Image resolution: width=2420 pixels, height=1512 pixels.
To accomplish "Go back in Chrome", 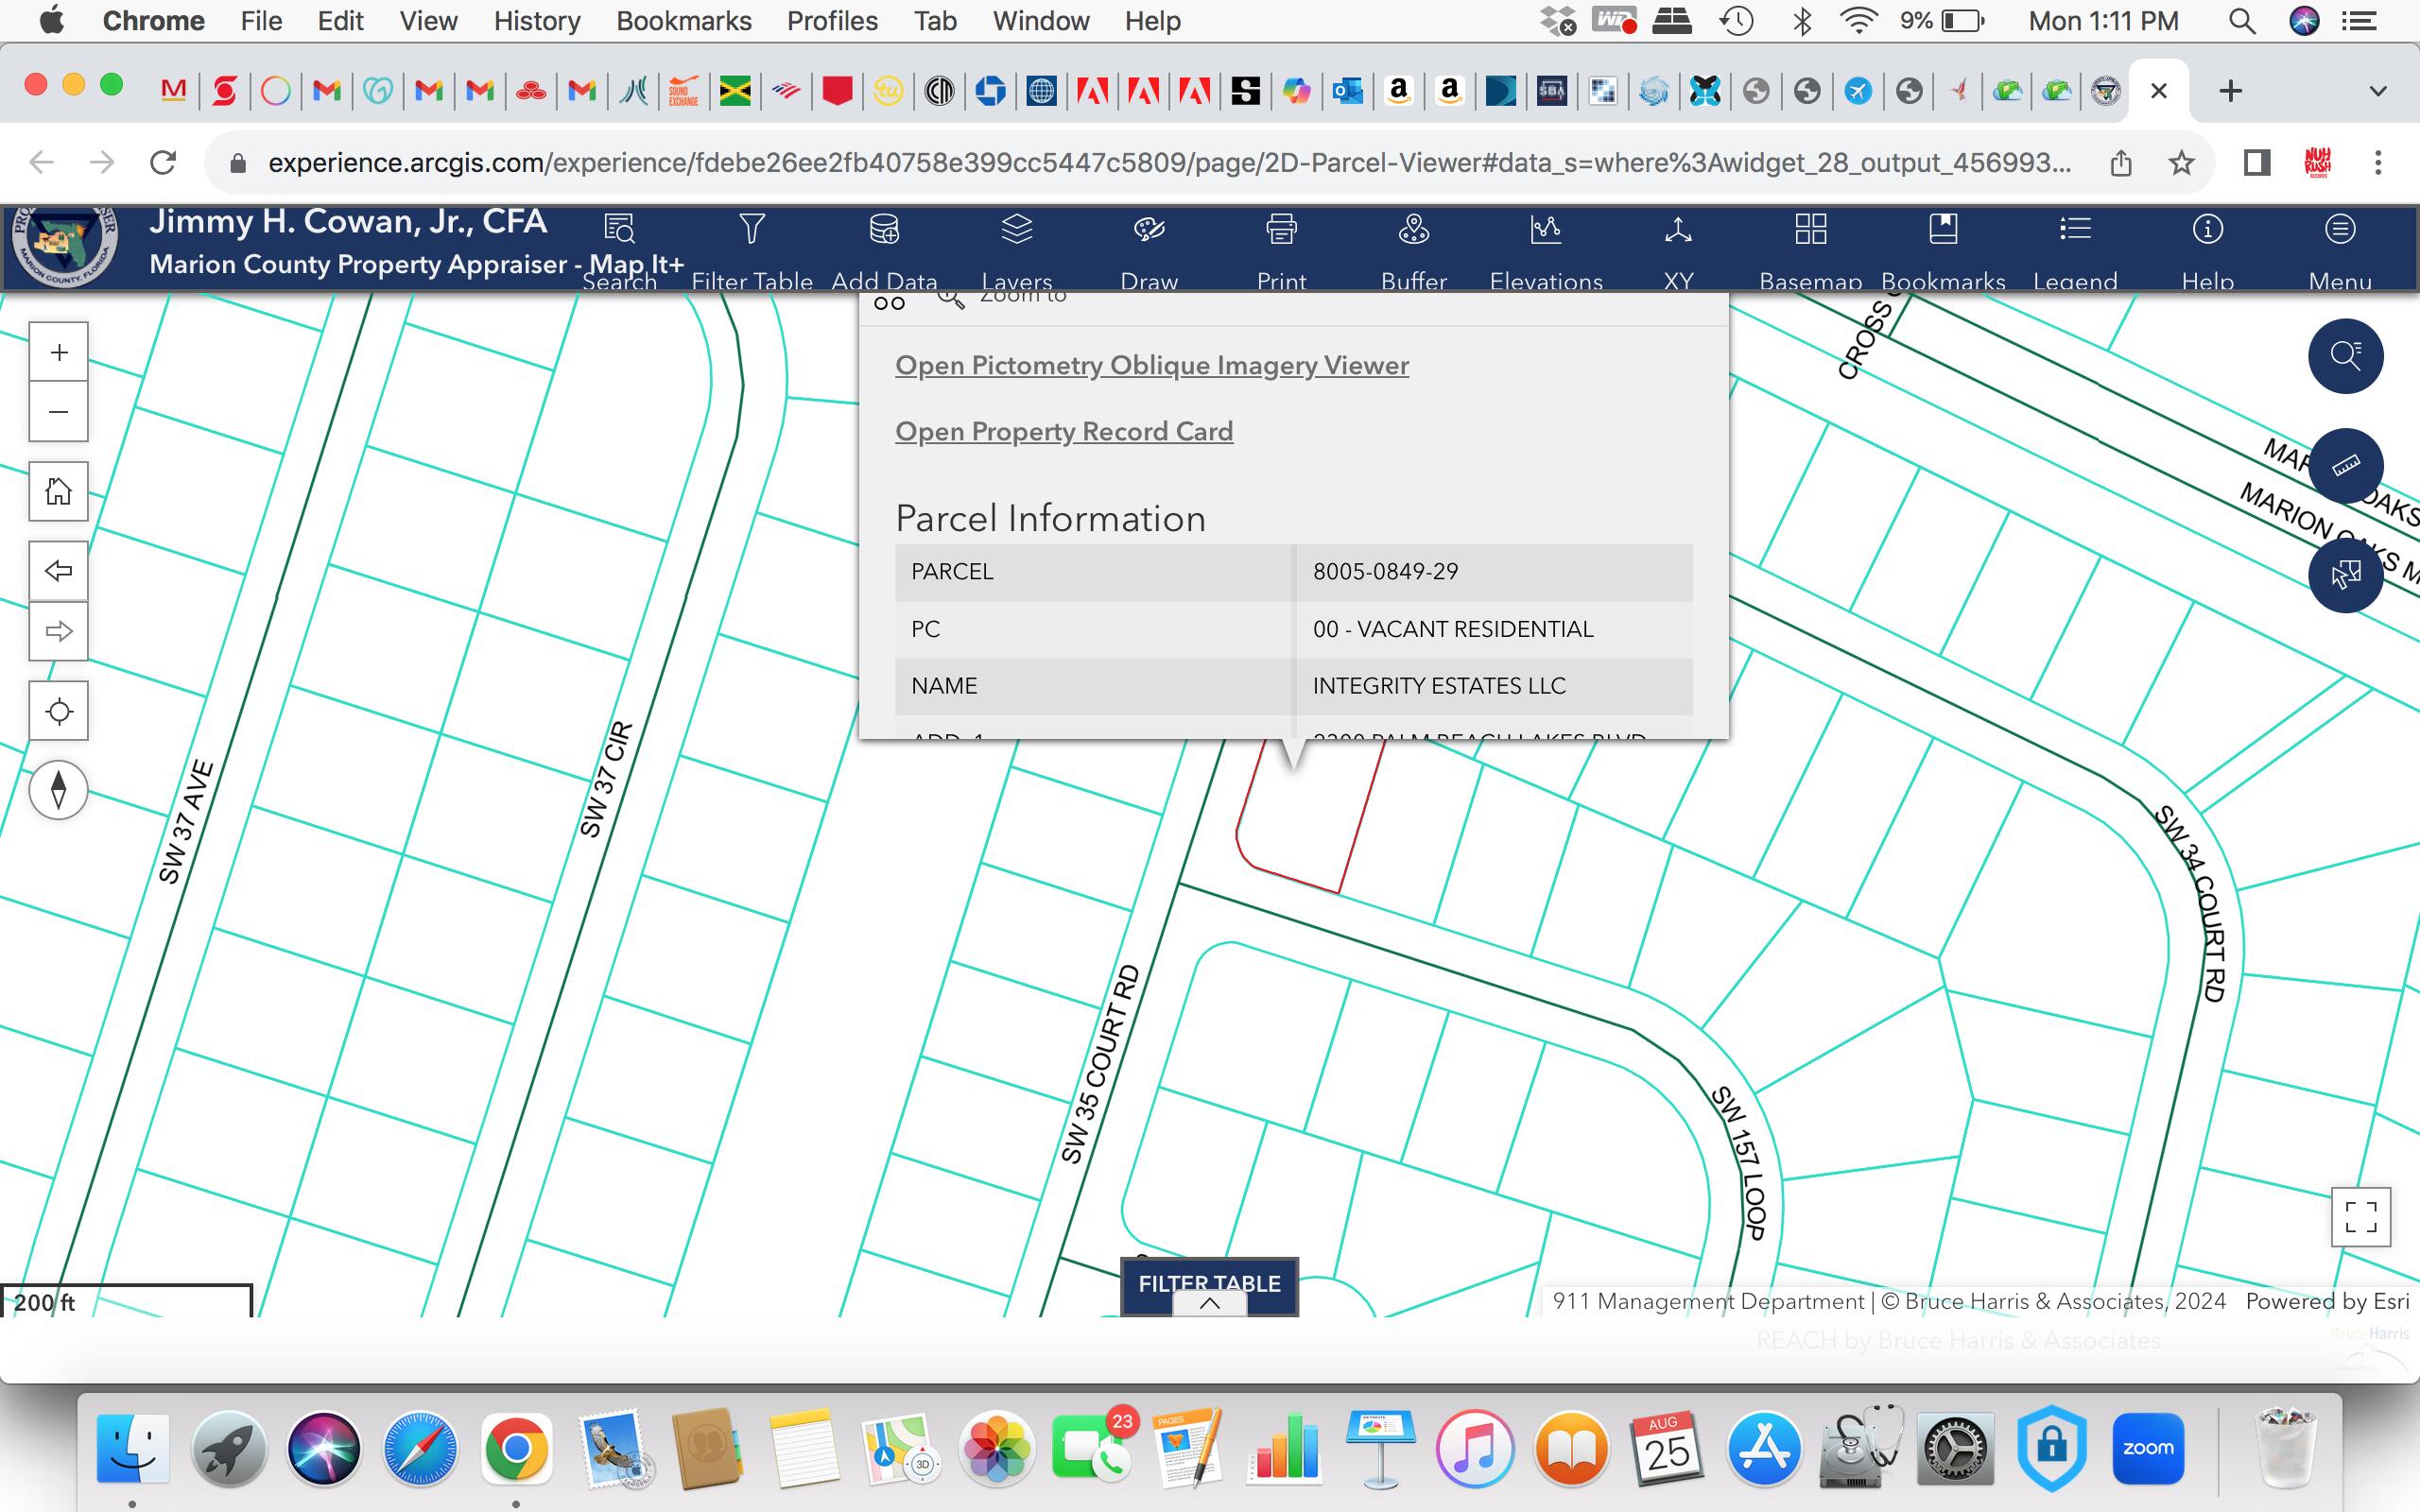I will [41, 162].
